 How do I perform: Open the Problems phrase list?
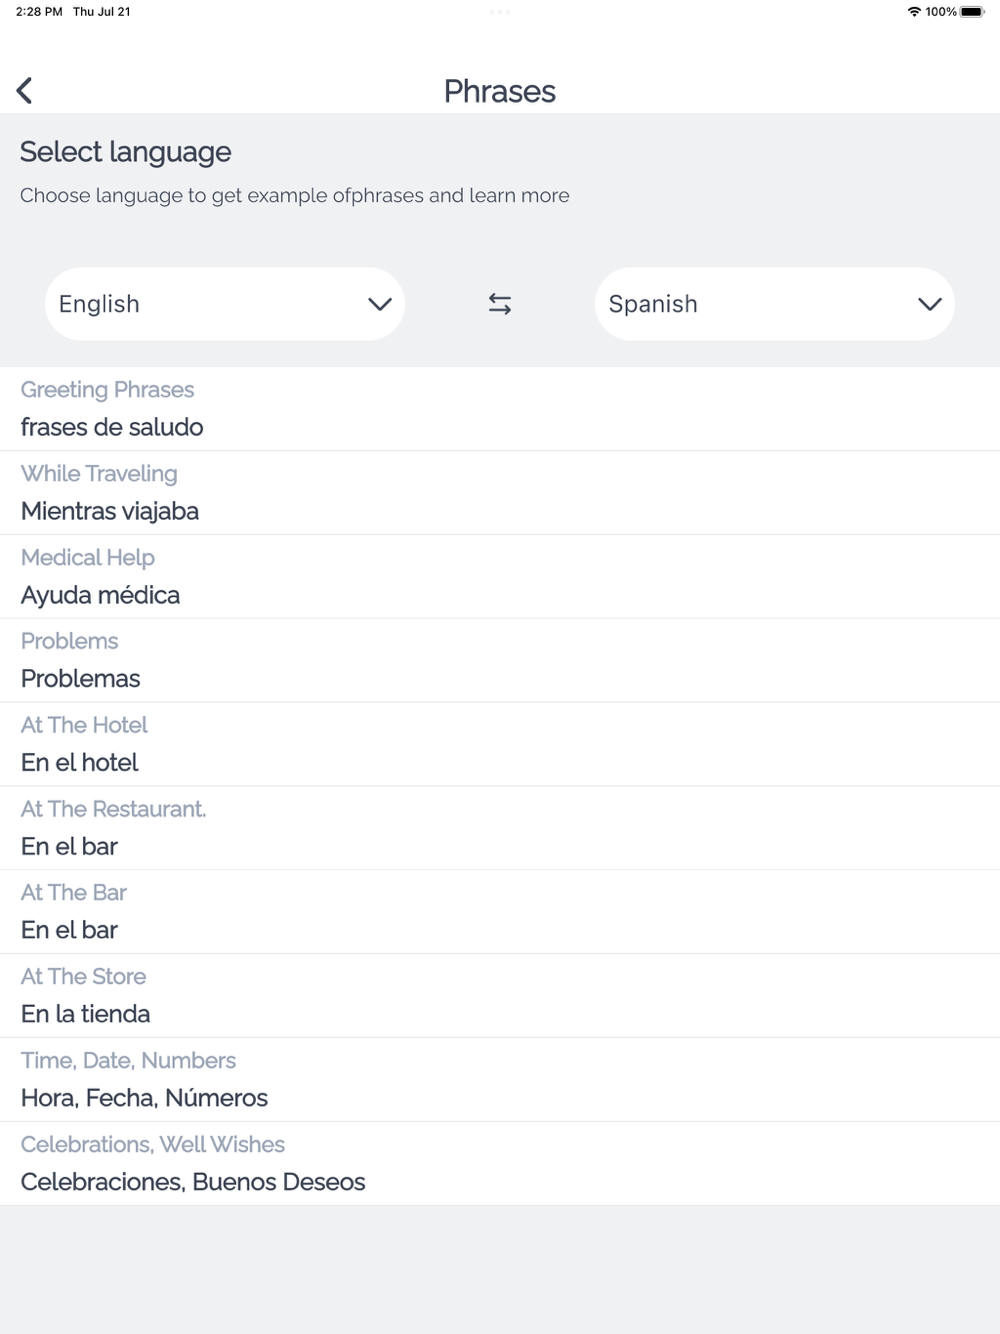pos(500,661)
